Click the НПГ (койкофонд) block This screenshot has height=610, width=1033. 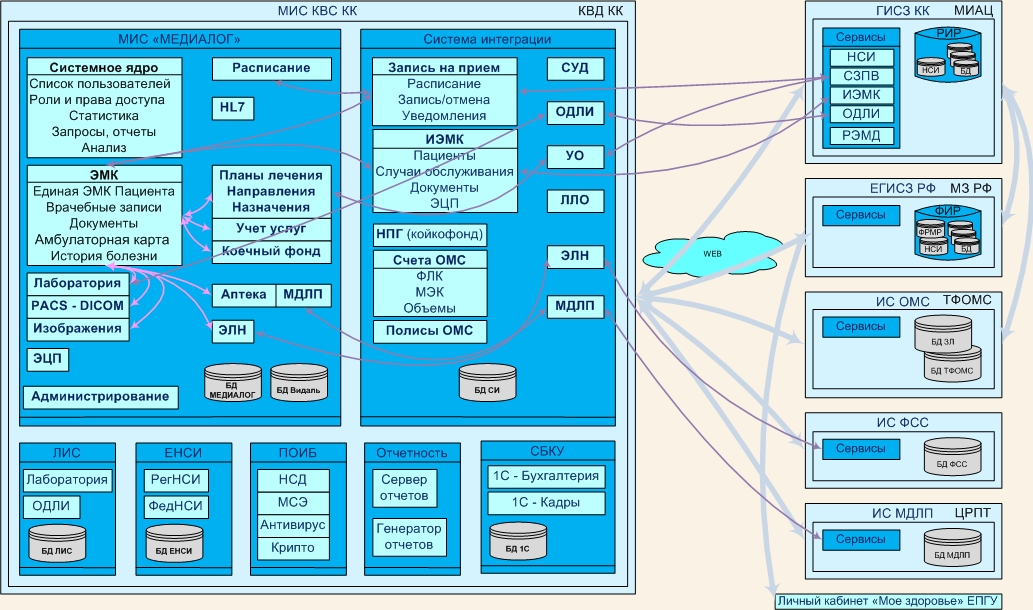click(430, 235)
